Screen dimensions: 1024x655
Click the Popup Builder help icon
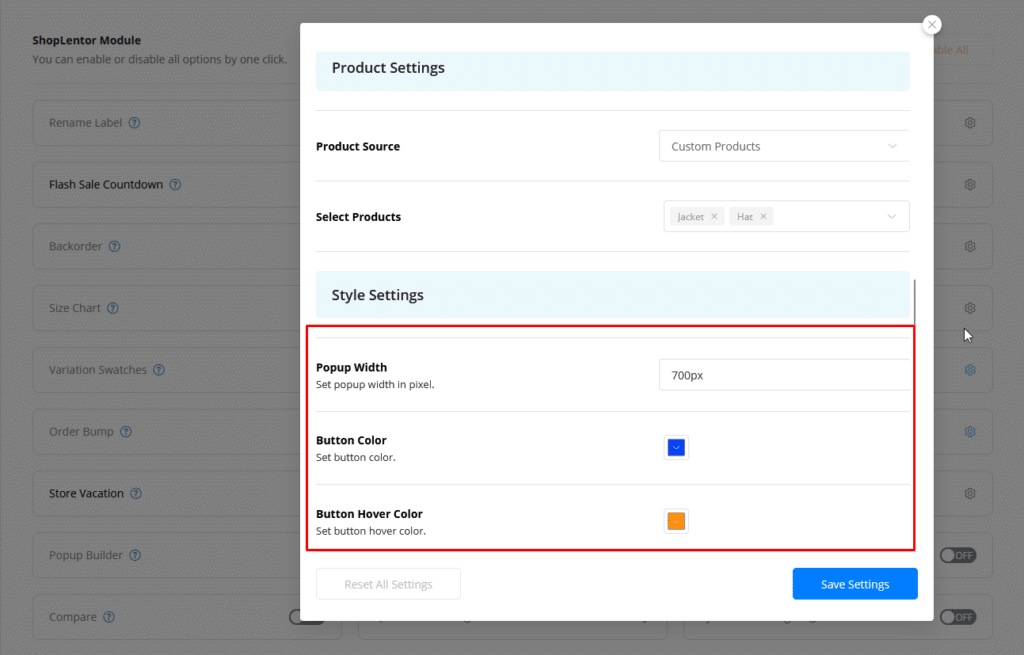pos(135,555)
